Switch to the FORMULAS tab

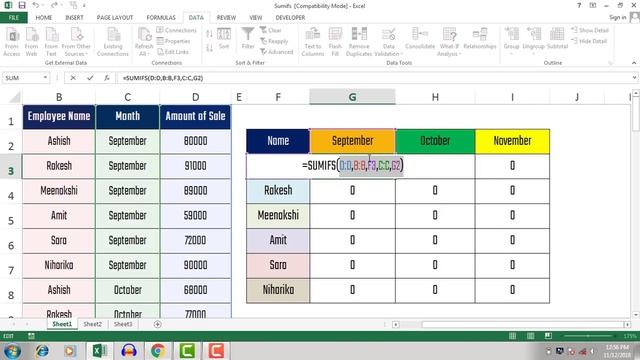tap(161, 18)
